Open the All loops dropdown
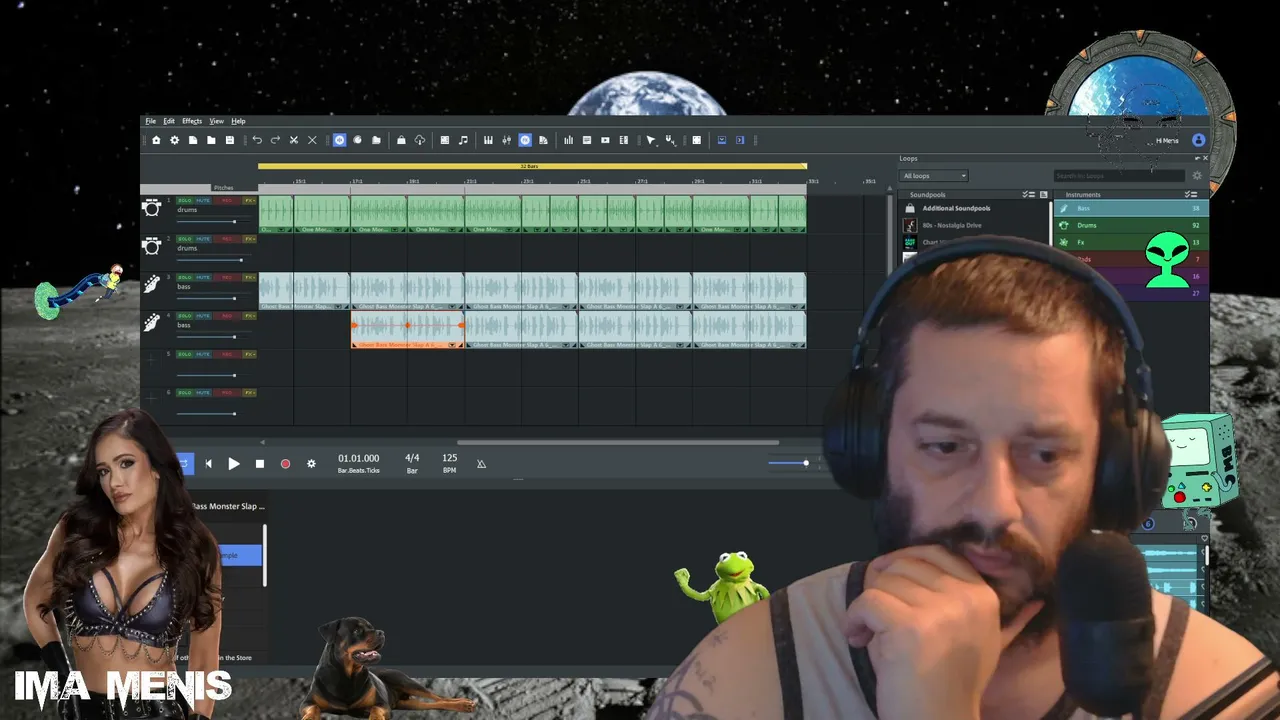Screen dimensions: 1280x720 pyautogui.click(x=934, y=176)
